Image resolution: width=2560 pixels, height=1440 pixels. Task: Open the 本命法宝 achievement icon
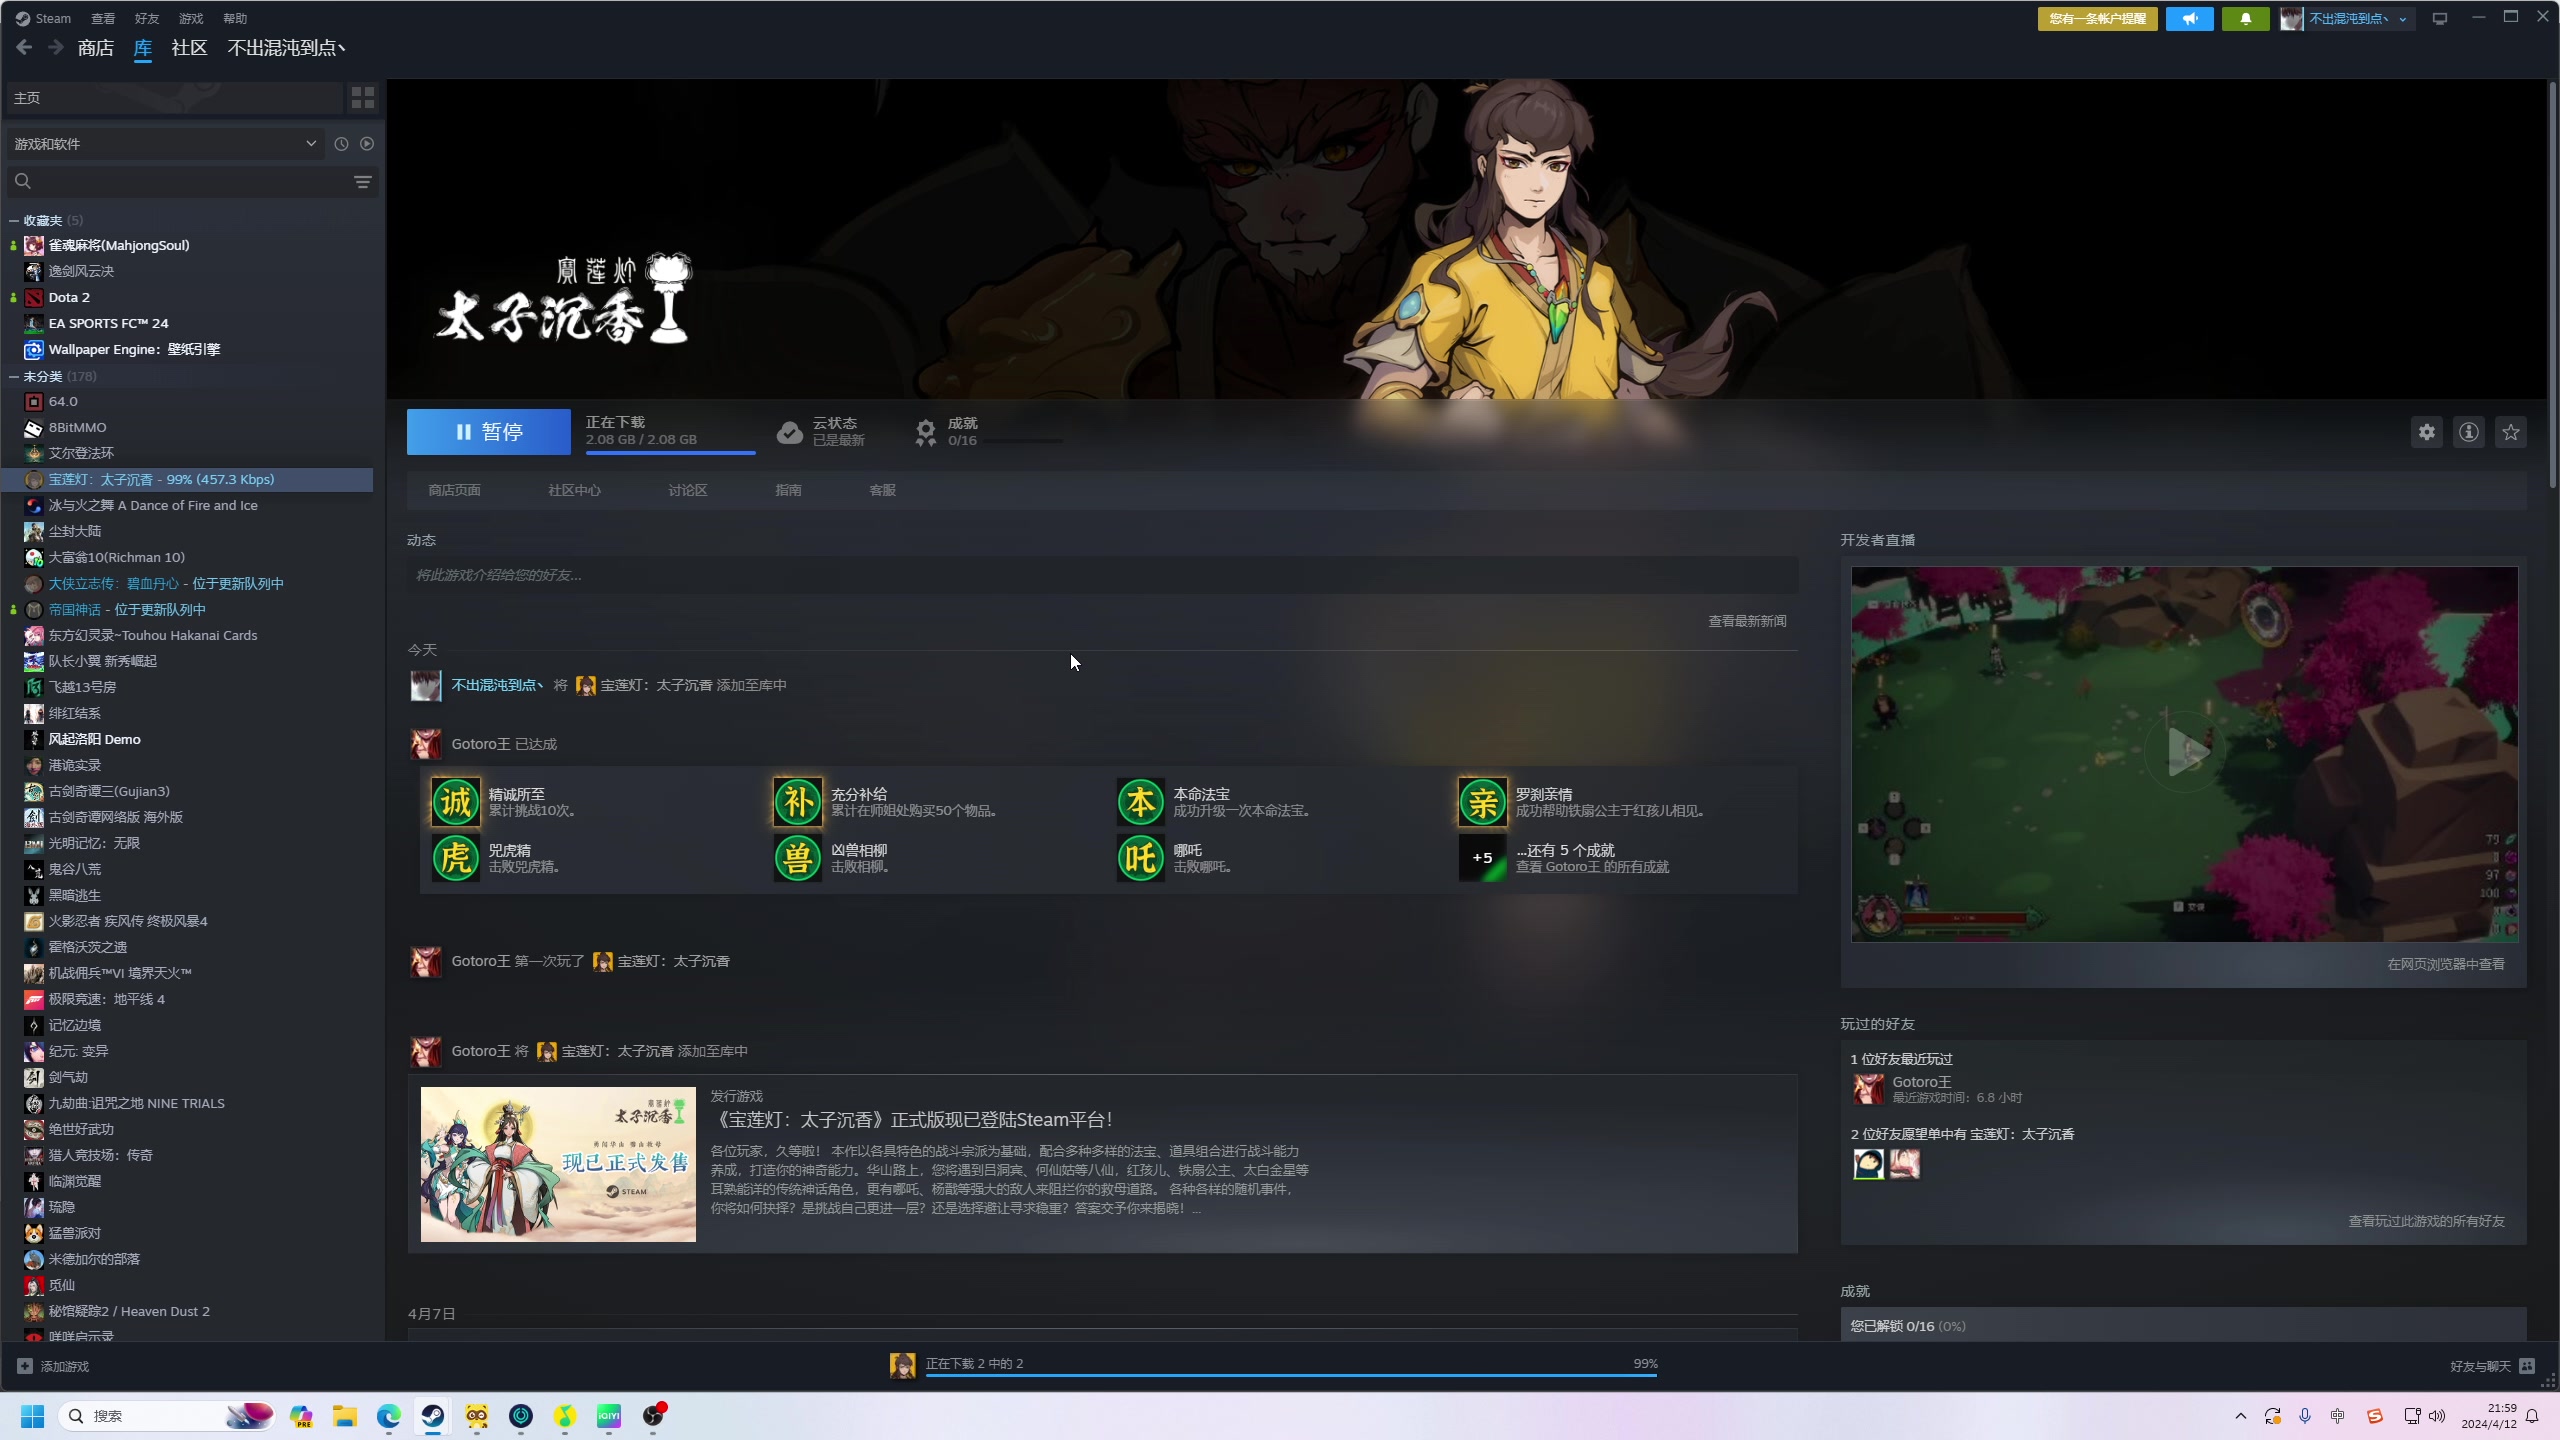tap(1141, 802)
